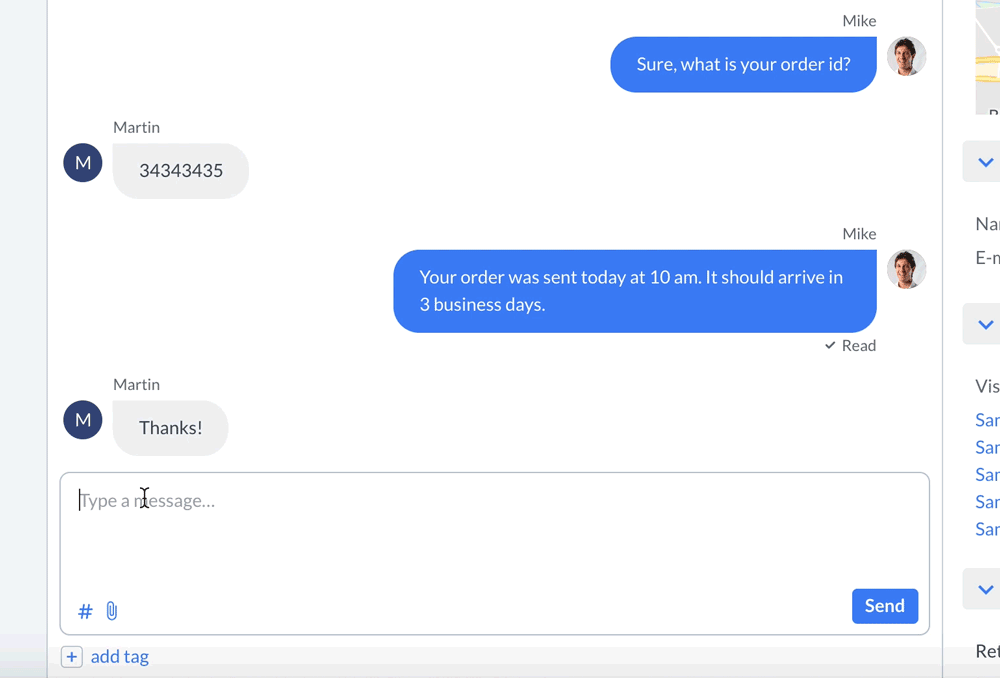This screenshot has width=1000, height=678.
Task: Click Martin's M avatar beside message 34343435
Action: click(x=82, y=162)
